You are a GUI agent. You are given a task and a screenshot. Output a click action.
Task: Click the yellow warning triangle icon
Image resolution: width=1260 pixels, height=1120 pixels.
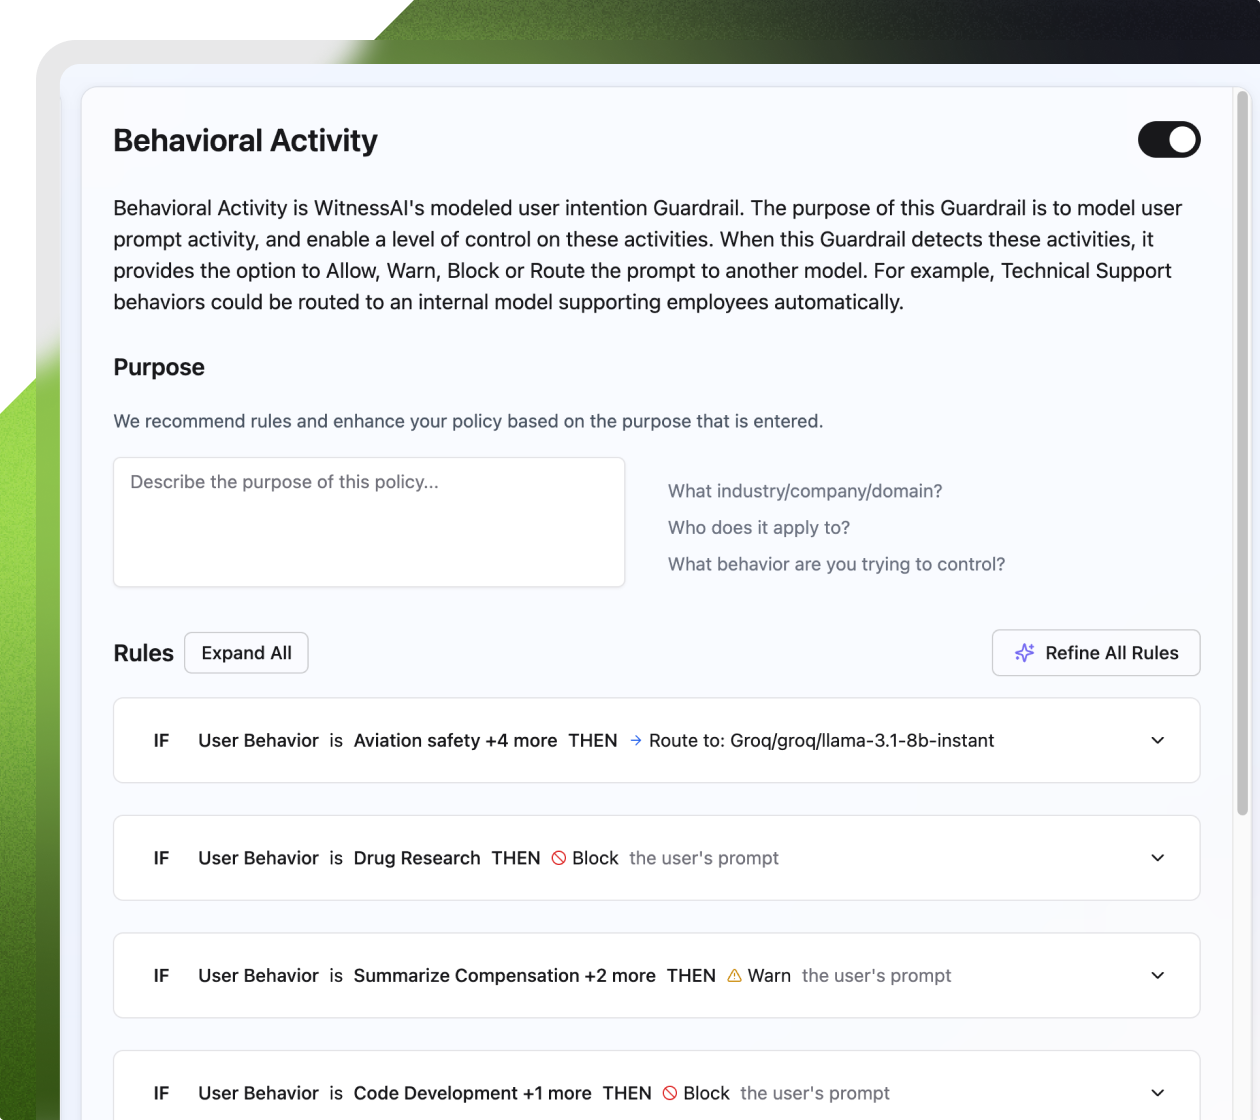click(x=734, y=976)
